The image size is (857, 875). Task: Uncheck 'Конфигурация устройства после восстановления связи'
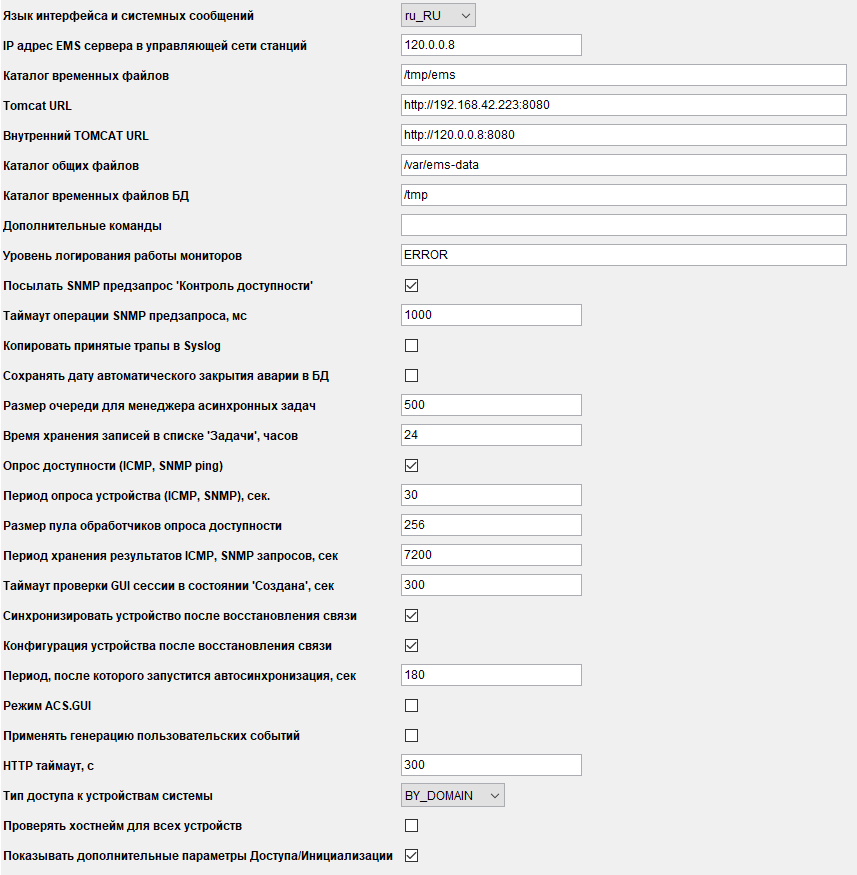pos(411,645)
